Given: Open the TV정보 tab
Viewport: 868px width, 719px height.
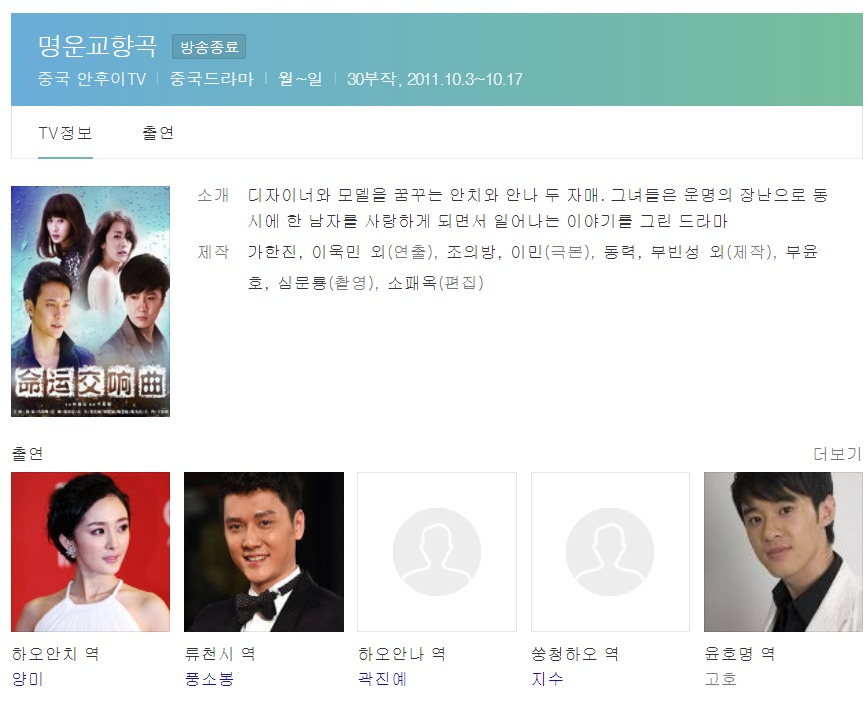Looking at the screenshot, I should [x=65, y=133].
